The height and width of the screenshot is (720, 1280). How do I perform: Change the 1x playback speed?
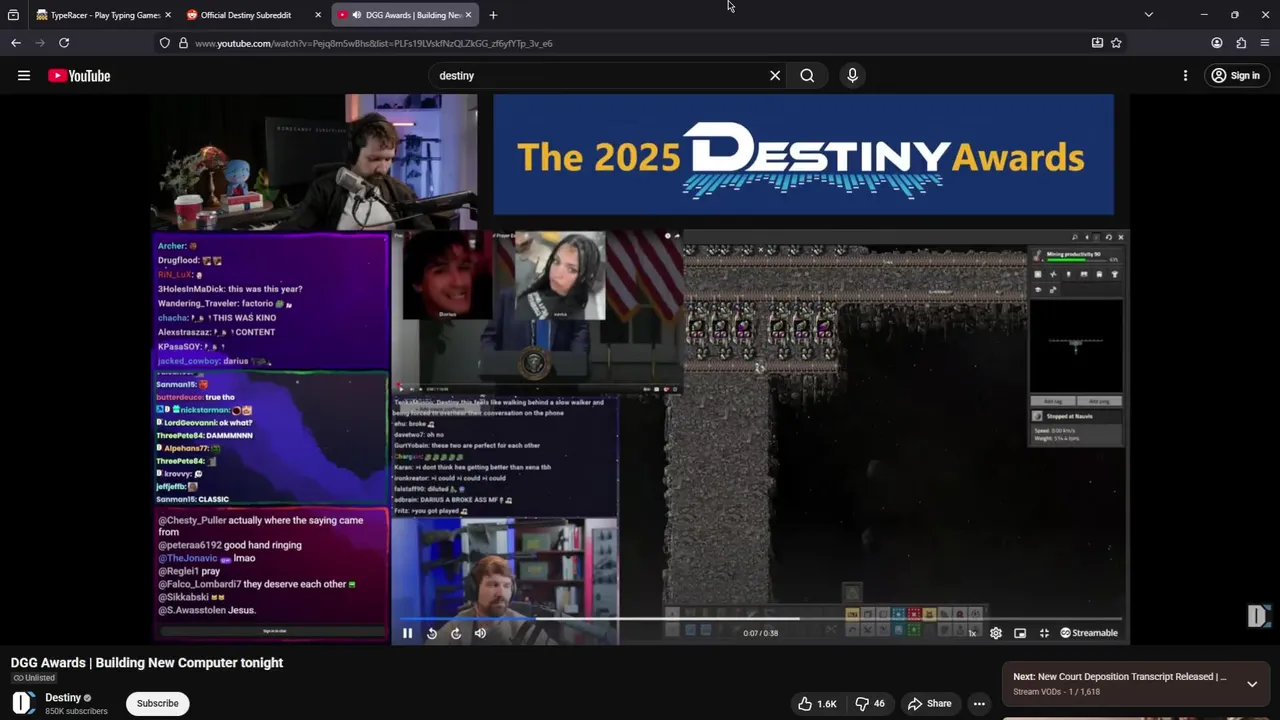click(972, 633)
